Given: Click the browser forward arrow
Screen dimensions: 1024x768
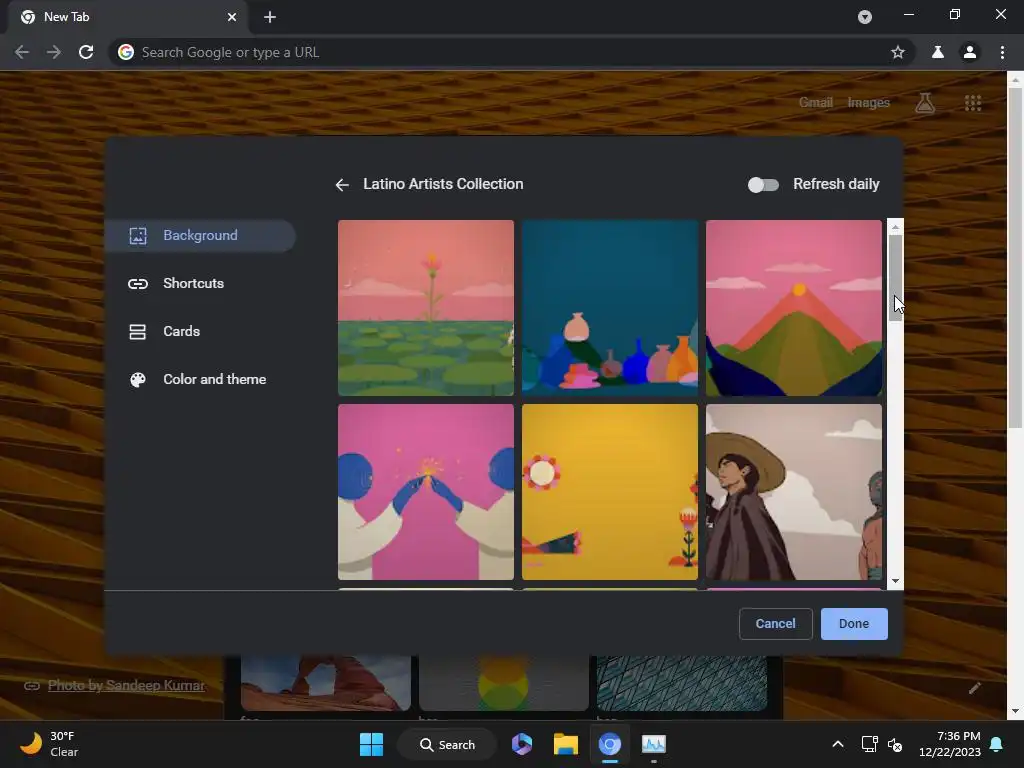Looking at the screenshot, I should tap(54, 52).
